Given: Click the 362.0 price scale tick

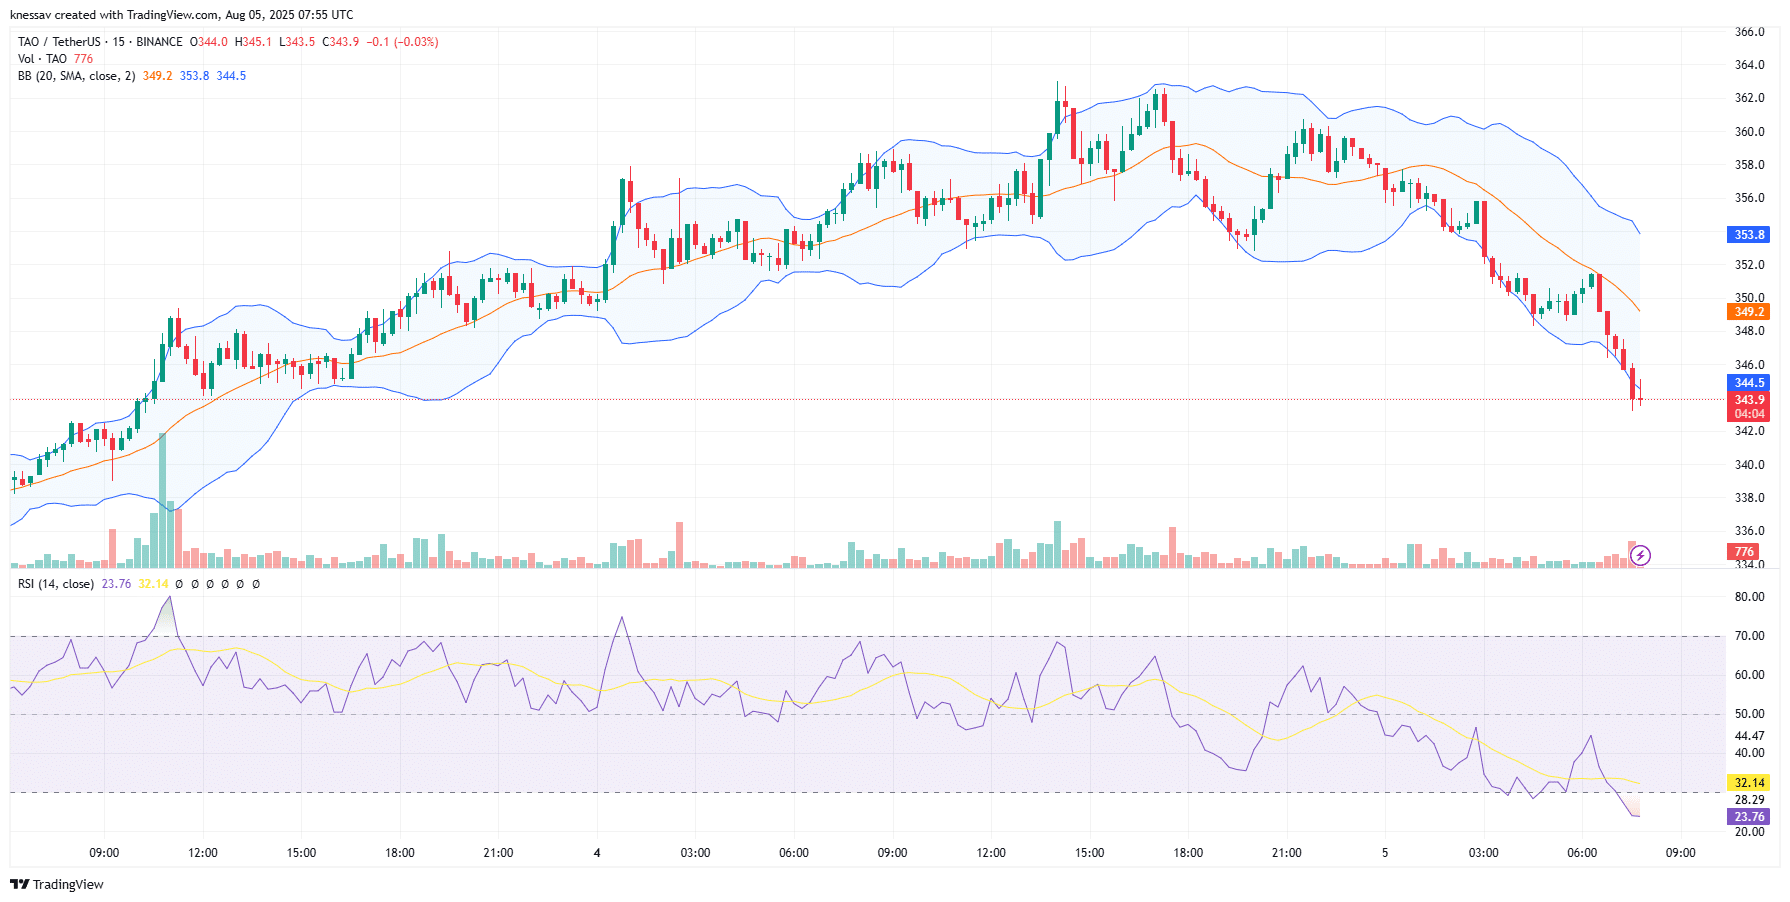Looking at the screenshot, I should 1749,98.
